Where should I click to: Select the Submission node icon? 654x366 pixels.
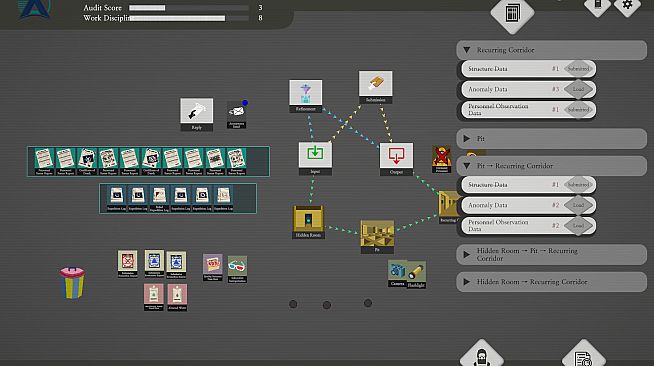pyautogui.click(x=375, y=86)
